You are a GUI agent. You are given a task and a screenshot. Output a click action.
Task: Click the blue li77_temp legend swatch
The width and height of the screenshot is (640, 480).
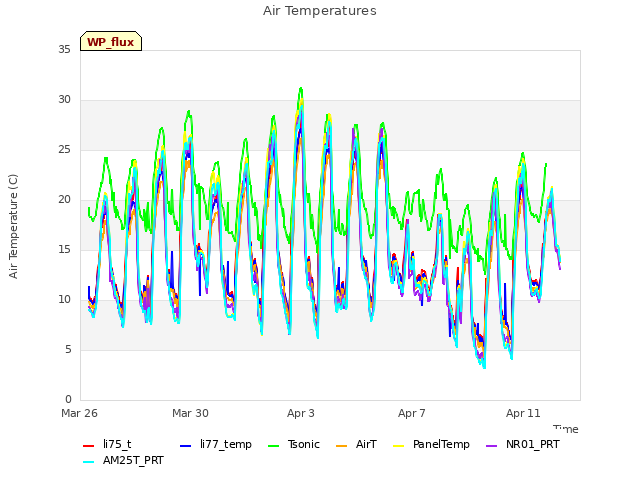[185, 446]
